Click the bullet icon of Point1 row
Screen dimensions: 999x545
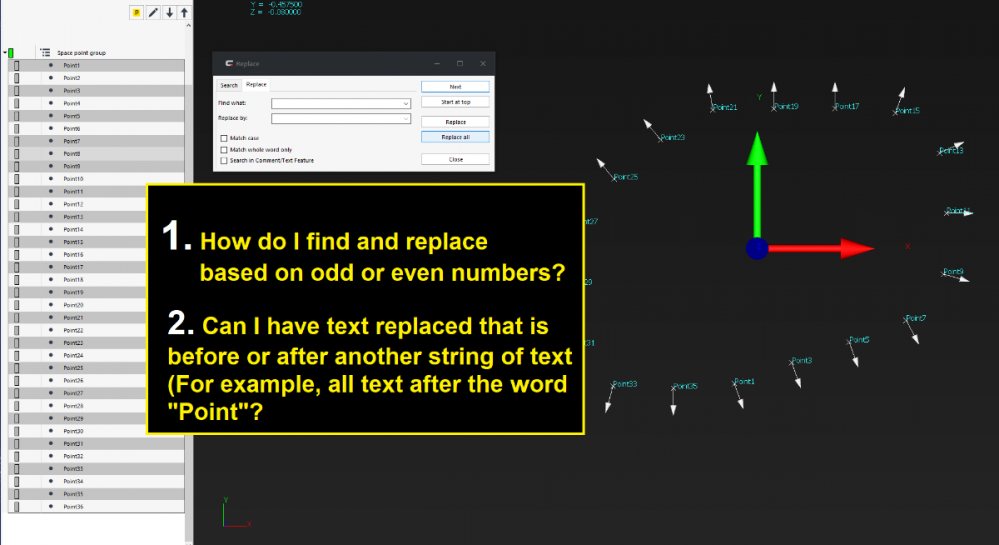pos(51,65)
